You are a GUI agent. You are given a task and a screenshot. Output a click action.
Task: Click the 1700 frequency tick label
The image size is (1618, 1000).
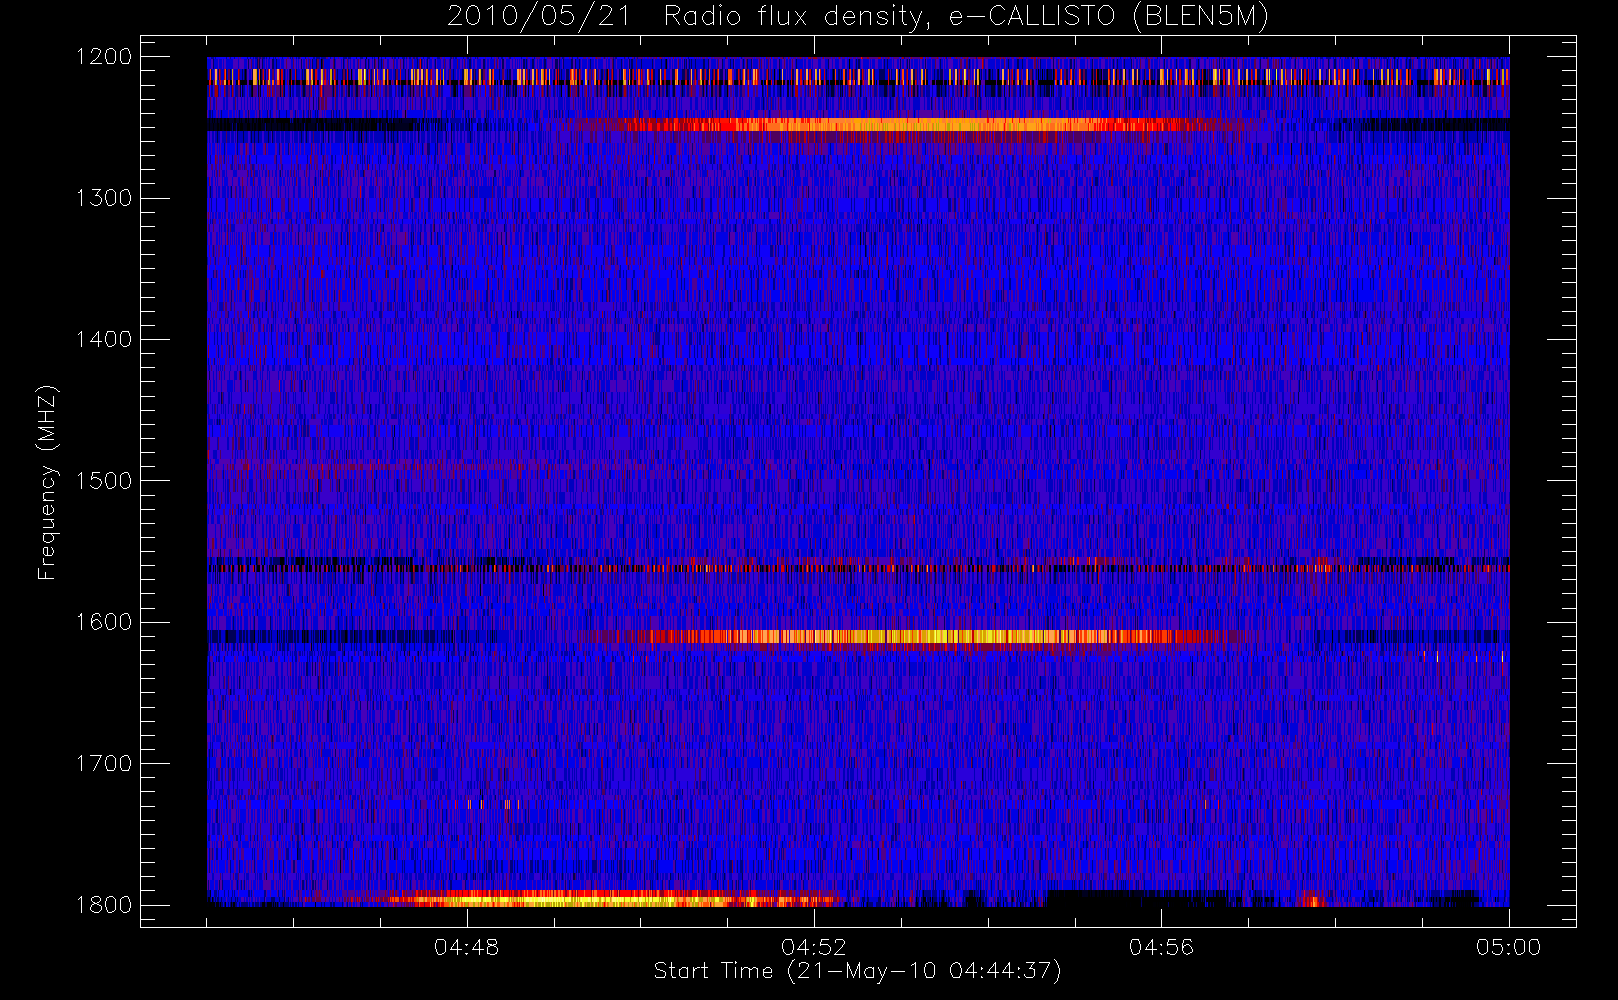coord(104,764)
